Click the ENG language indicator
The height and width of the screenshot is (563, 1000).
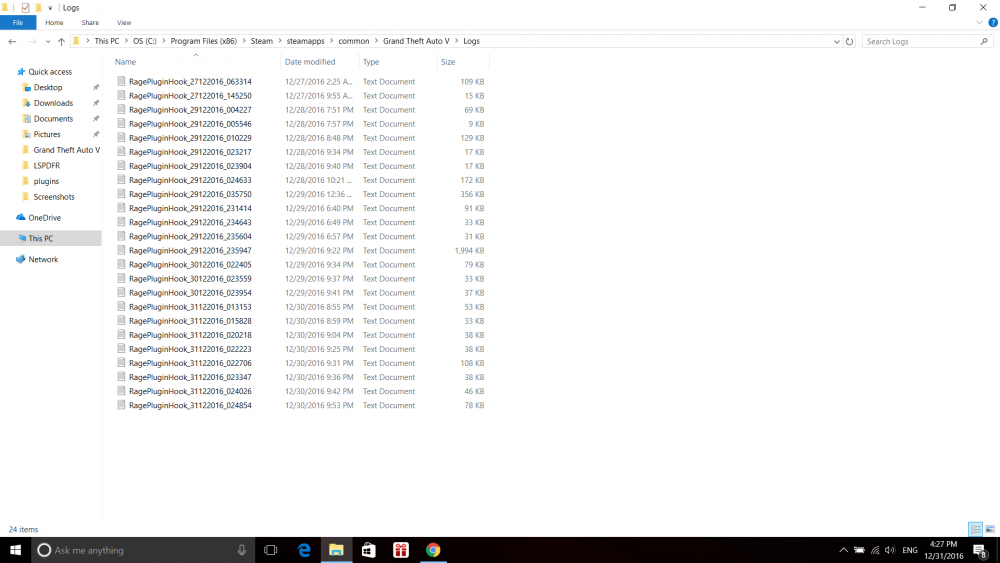click(910, 550)
